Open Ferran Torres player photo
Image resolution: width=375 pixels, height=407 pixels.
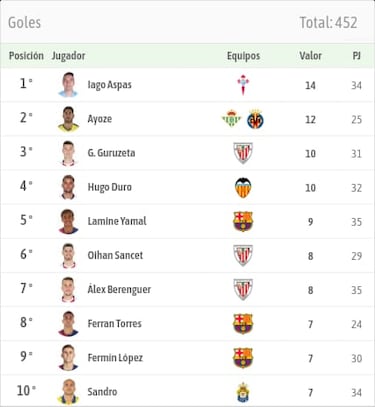68,324
